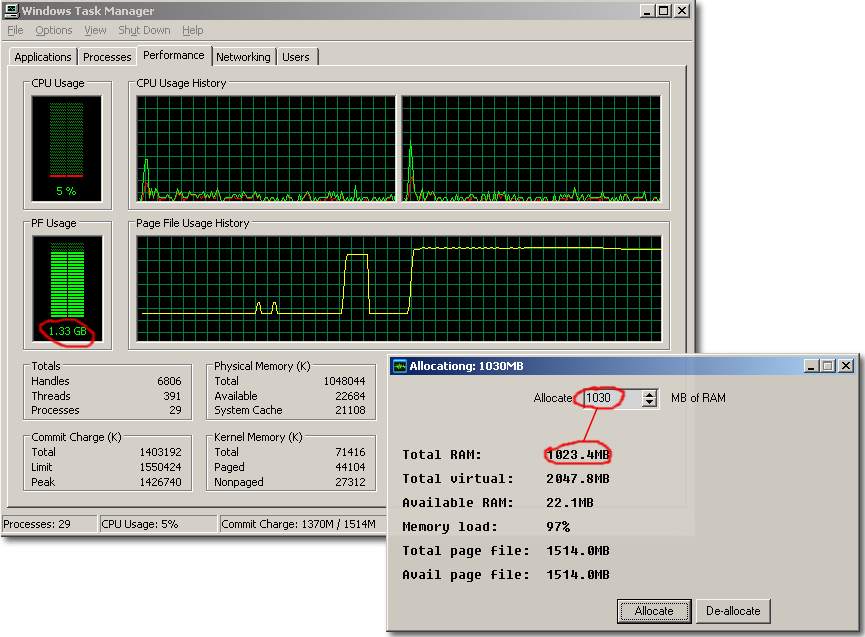Viewport: 865px width, 637px height.
Task: Decrease allocation with the spinner down arrow
Action: coord(650,403)
